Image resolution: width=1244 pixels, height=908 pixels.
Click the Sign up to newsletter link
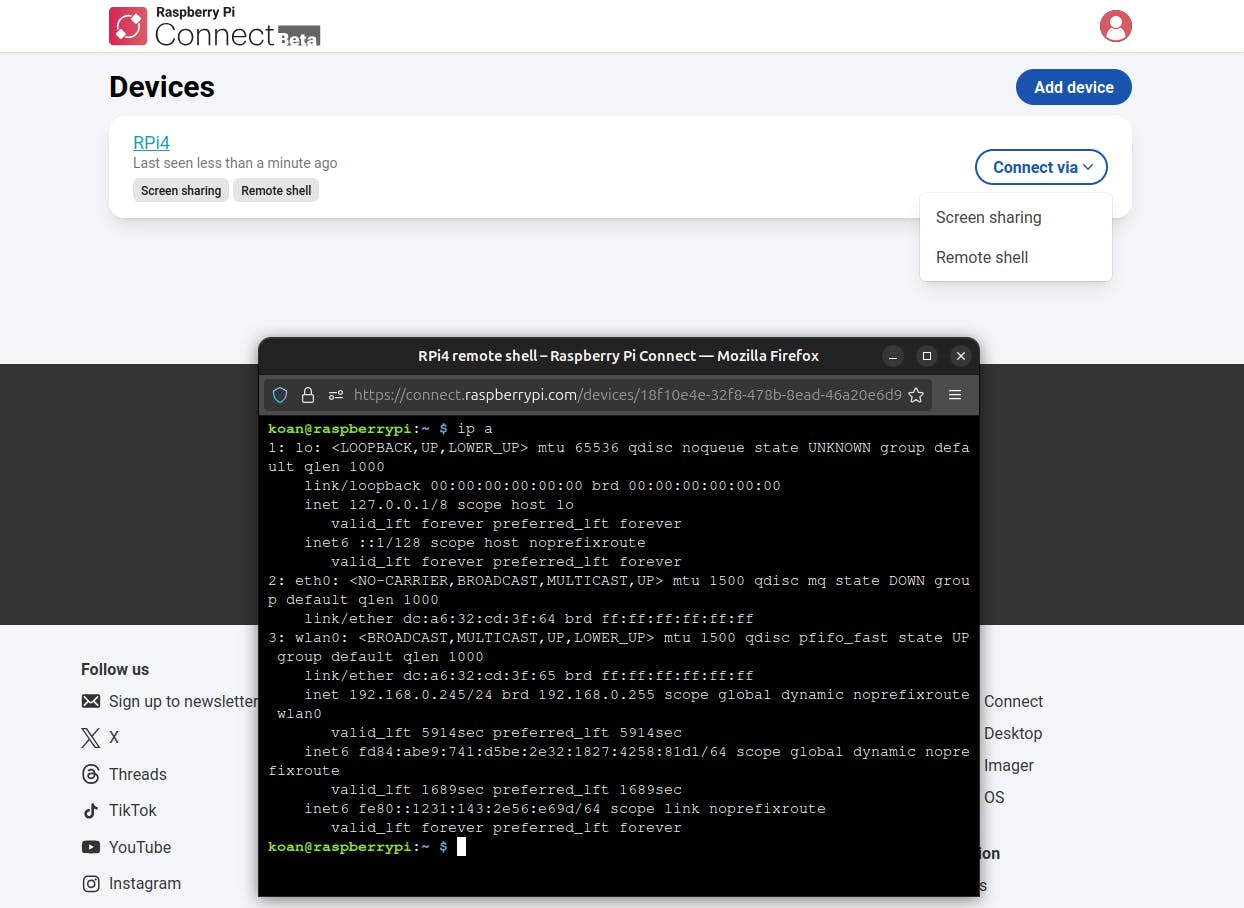point(184,701)
